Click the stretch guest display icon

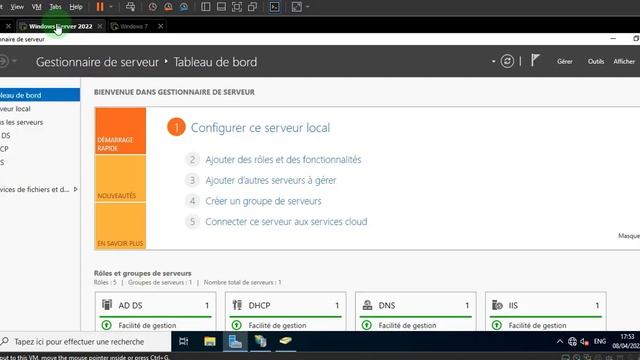pyautogui.click(x=297, y=7)
